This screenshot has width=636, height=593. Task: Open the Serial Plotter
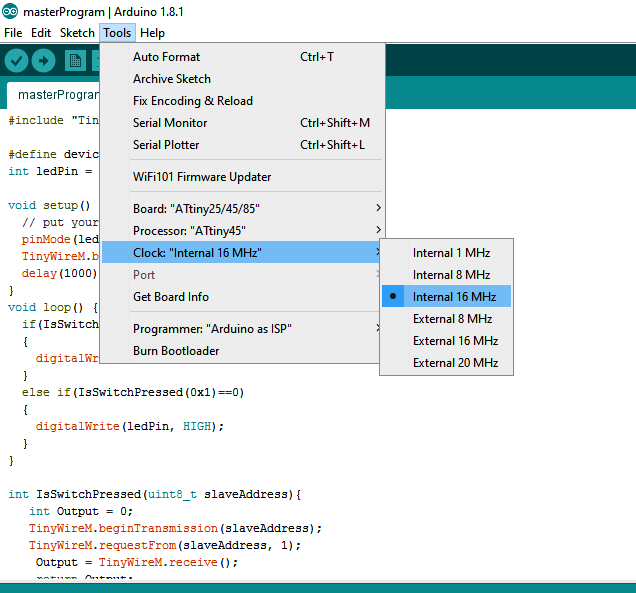pos(241,145)
